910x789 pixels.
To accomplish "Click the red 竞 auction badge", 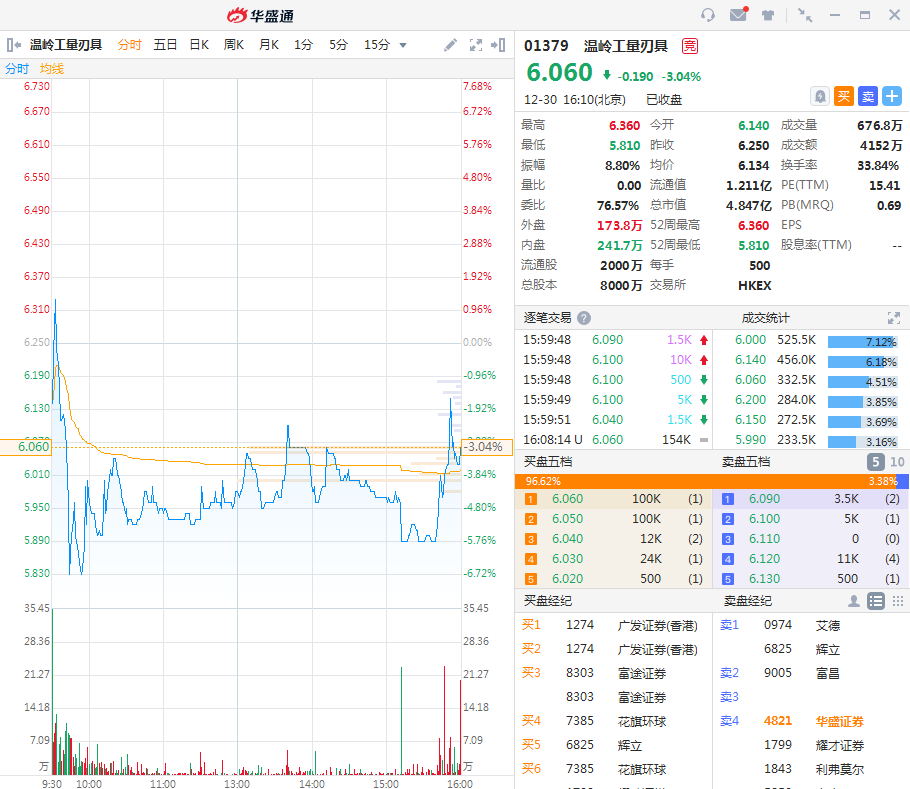I will pyautogui.click(x=689, y=46).
